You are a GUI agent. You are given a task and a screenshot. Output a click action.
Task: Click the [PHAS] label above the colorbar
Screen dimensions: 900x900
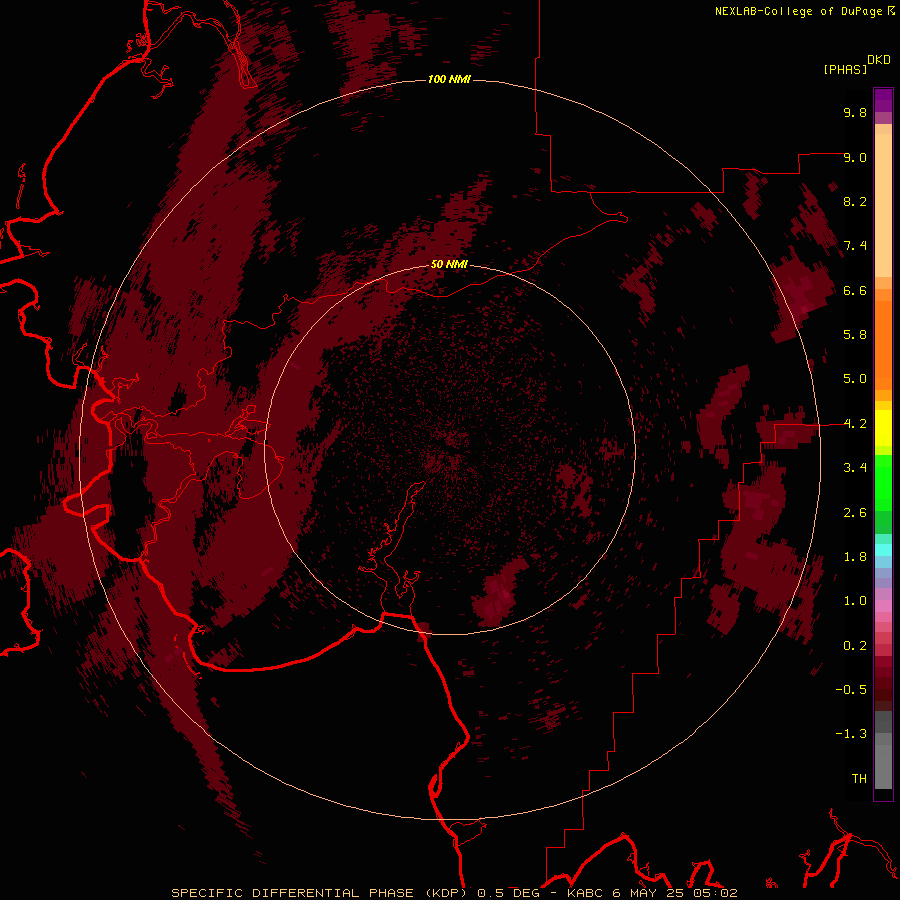click(x=845, y=69)
